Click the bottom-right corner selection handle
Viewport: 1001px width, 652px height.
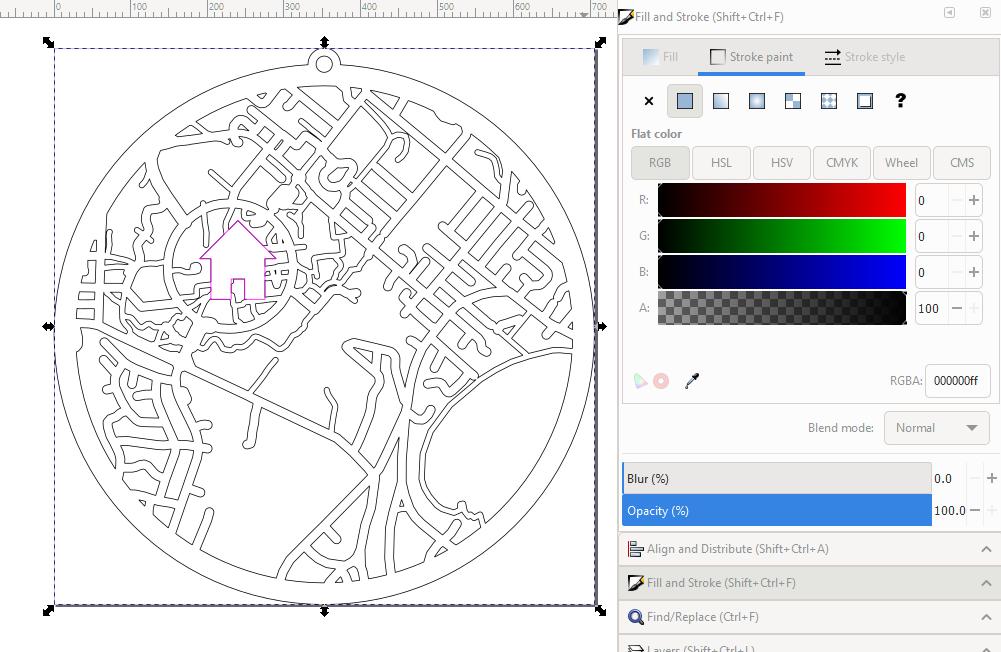600,610
